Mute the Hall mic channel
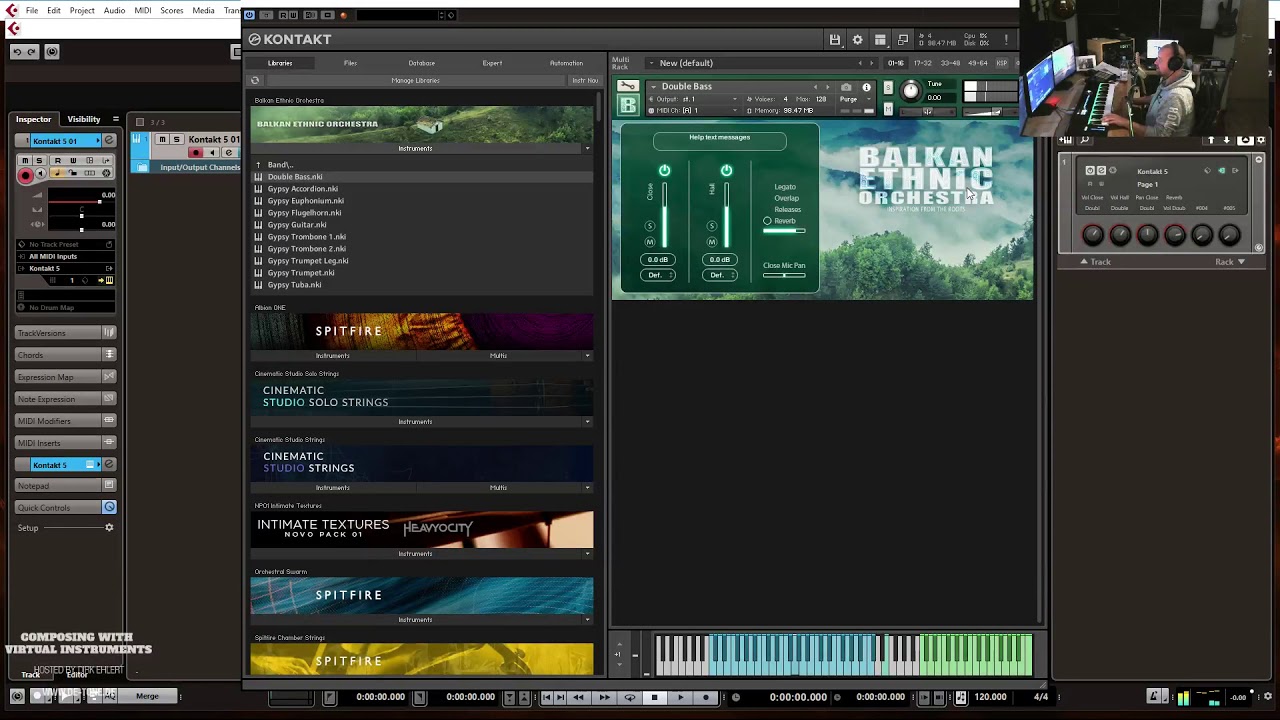Image resolution: width=1280 pixels, height=720 pixels. point(712,242)
